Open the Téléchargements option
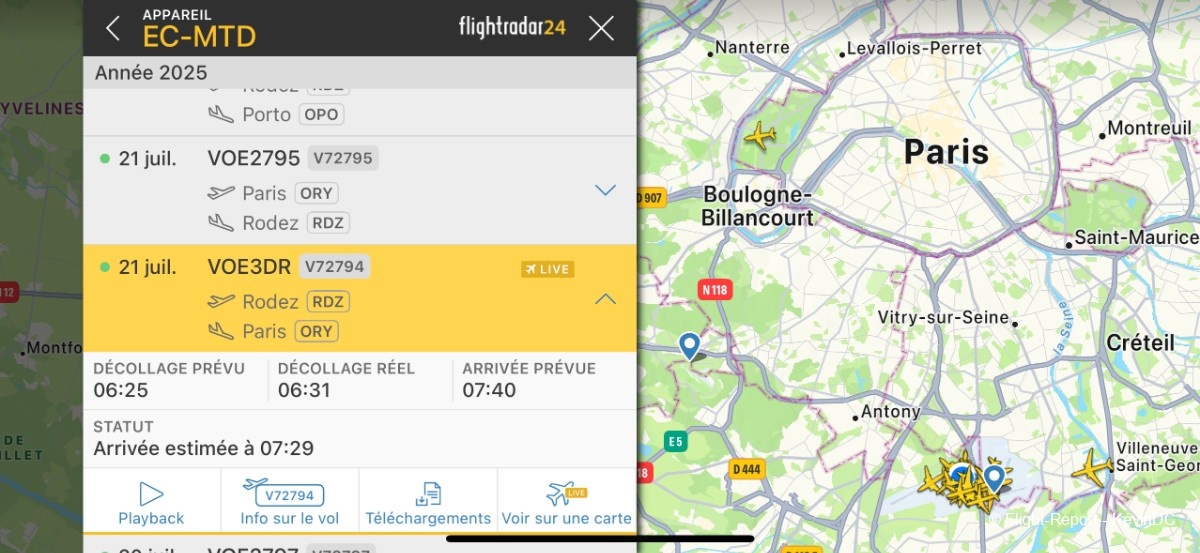Viewport: 1200px width, 553px height. 428,503
